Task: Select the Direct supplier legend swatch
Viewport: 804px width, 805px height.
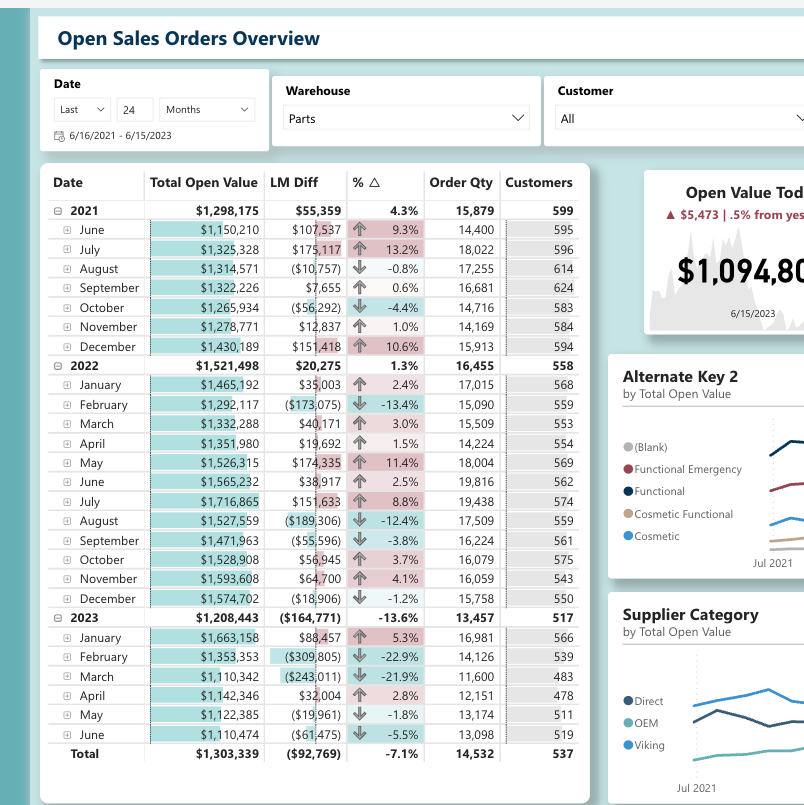Action: tap(628, 701)
